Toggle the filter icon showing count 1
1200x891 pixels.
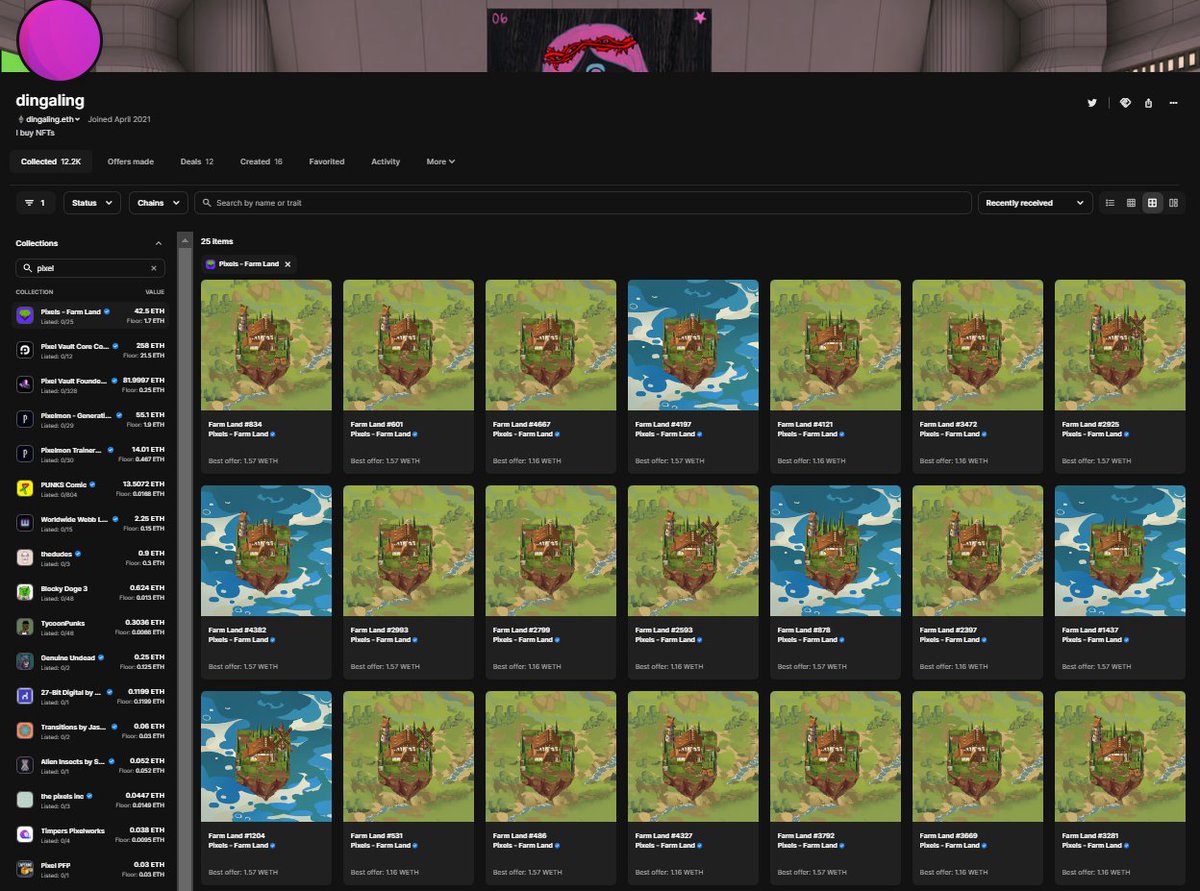[x=35, y=203]
